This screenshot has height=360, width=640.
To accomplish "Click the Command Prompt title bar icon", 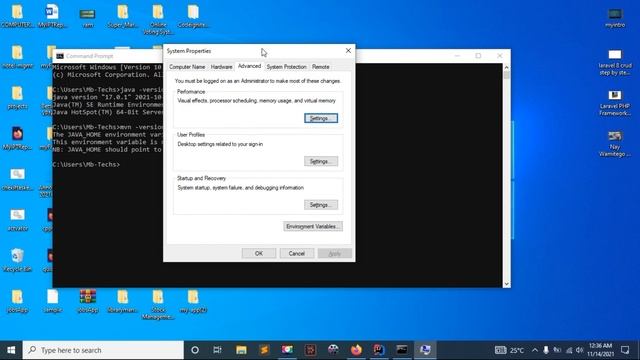I will click(x=60, y=56).
